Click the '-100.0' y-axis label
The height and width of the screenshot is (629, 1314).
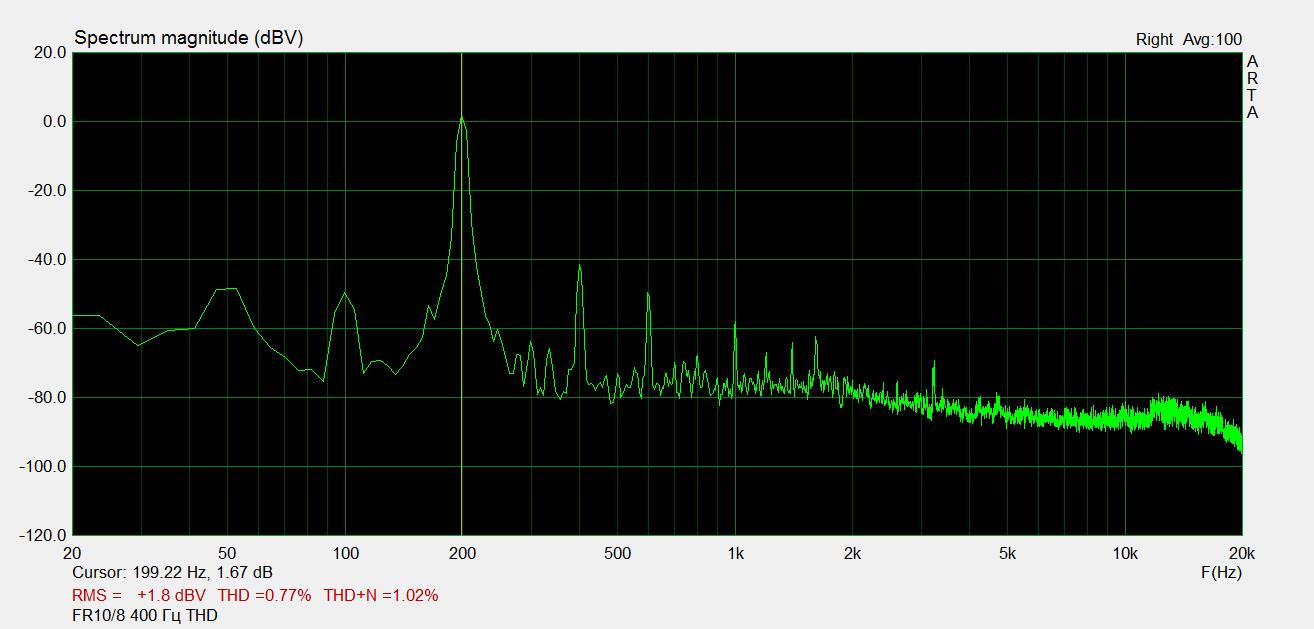point(43,466)
